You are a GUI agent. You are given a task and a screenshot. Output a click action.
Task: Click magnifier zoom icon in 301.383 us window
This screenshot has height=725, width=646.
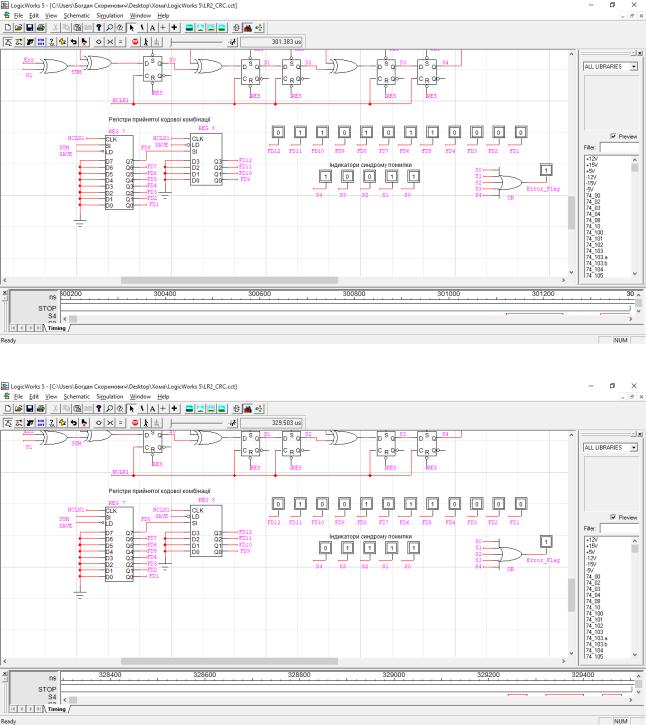(x=110, y=28)
